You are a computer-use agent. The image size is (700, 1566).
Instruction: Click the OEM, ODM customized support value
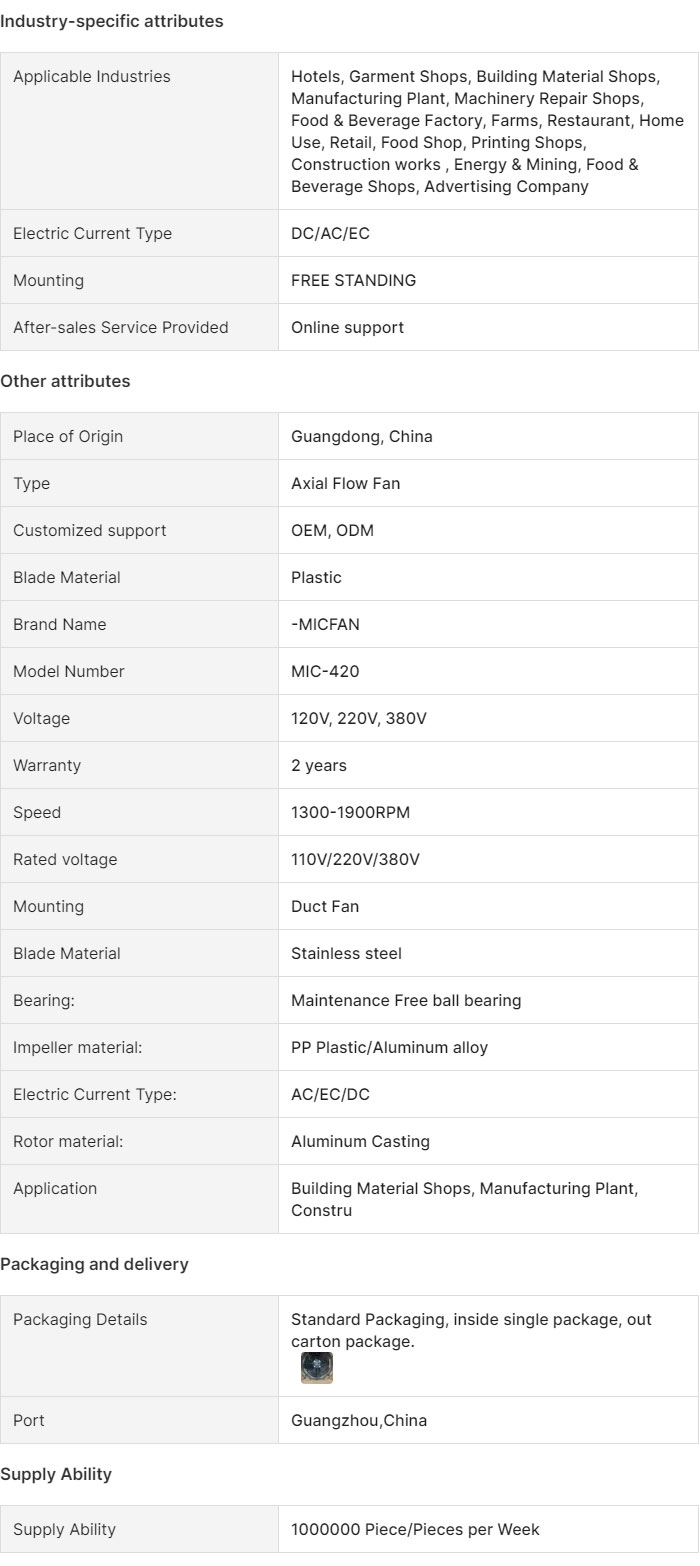tap(332, 530)
